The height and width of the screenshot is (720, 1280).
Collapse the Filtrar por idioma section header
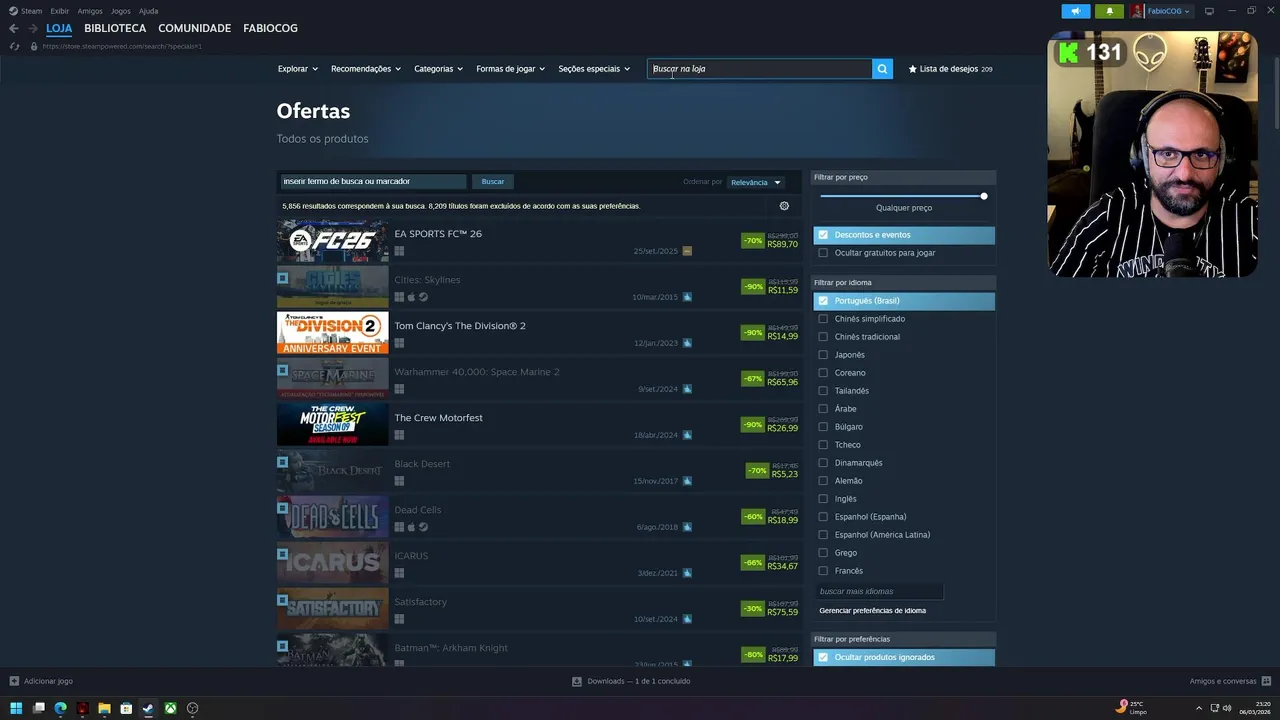tap(904, 283)
